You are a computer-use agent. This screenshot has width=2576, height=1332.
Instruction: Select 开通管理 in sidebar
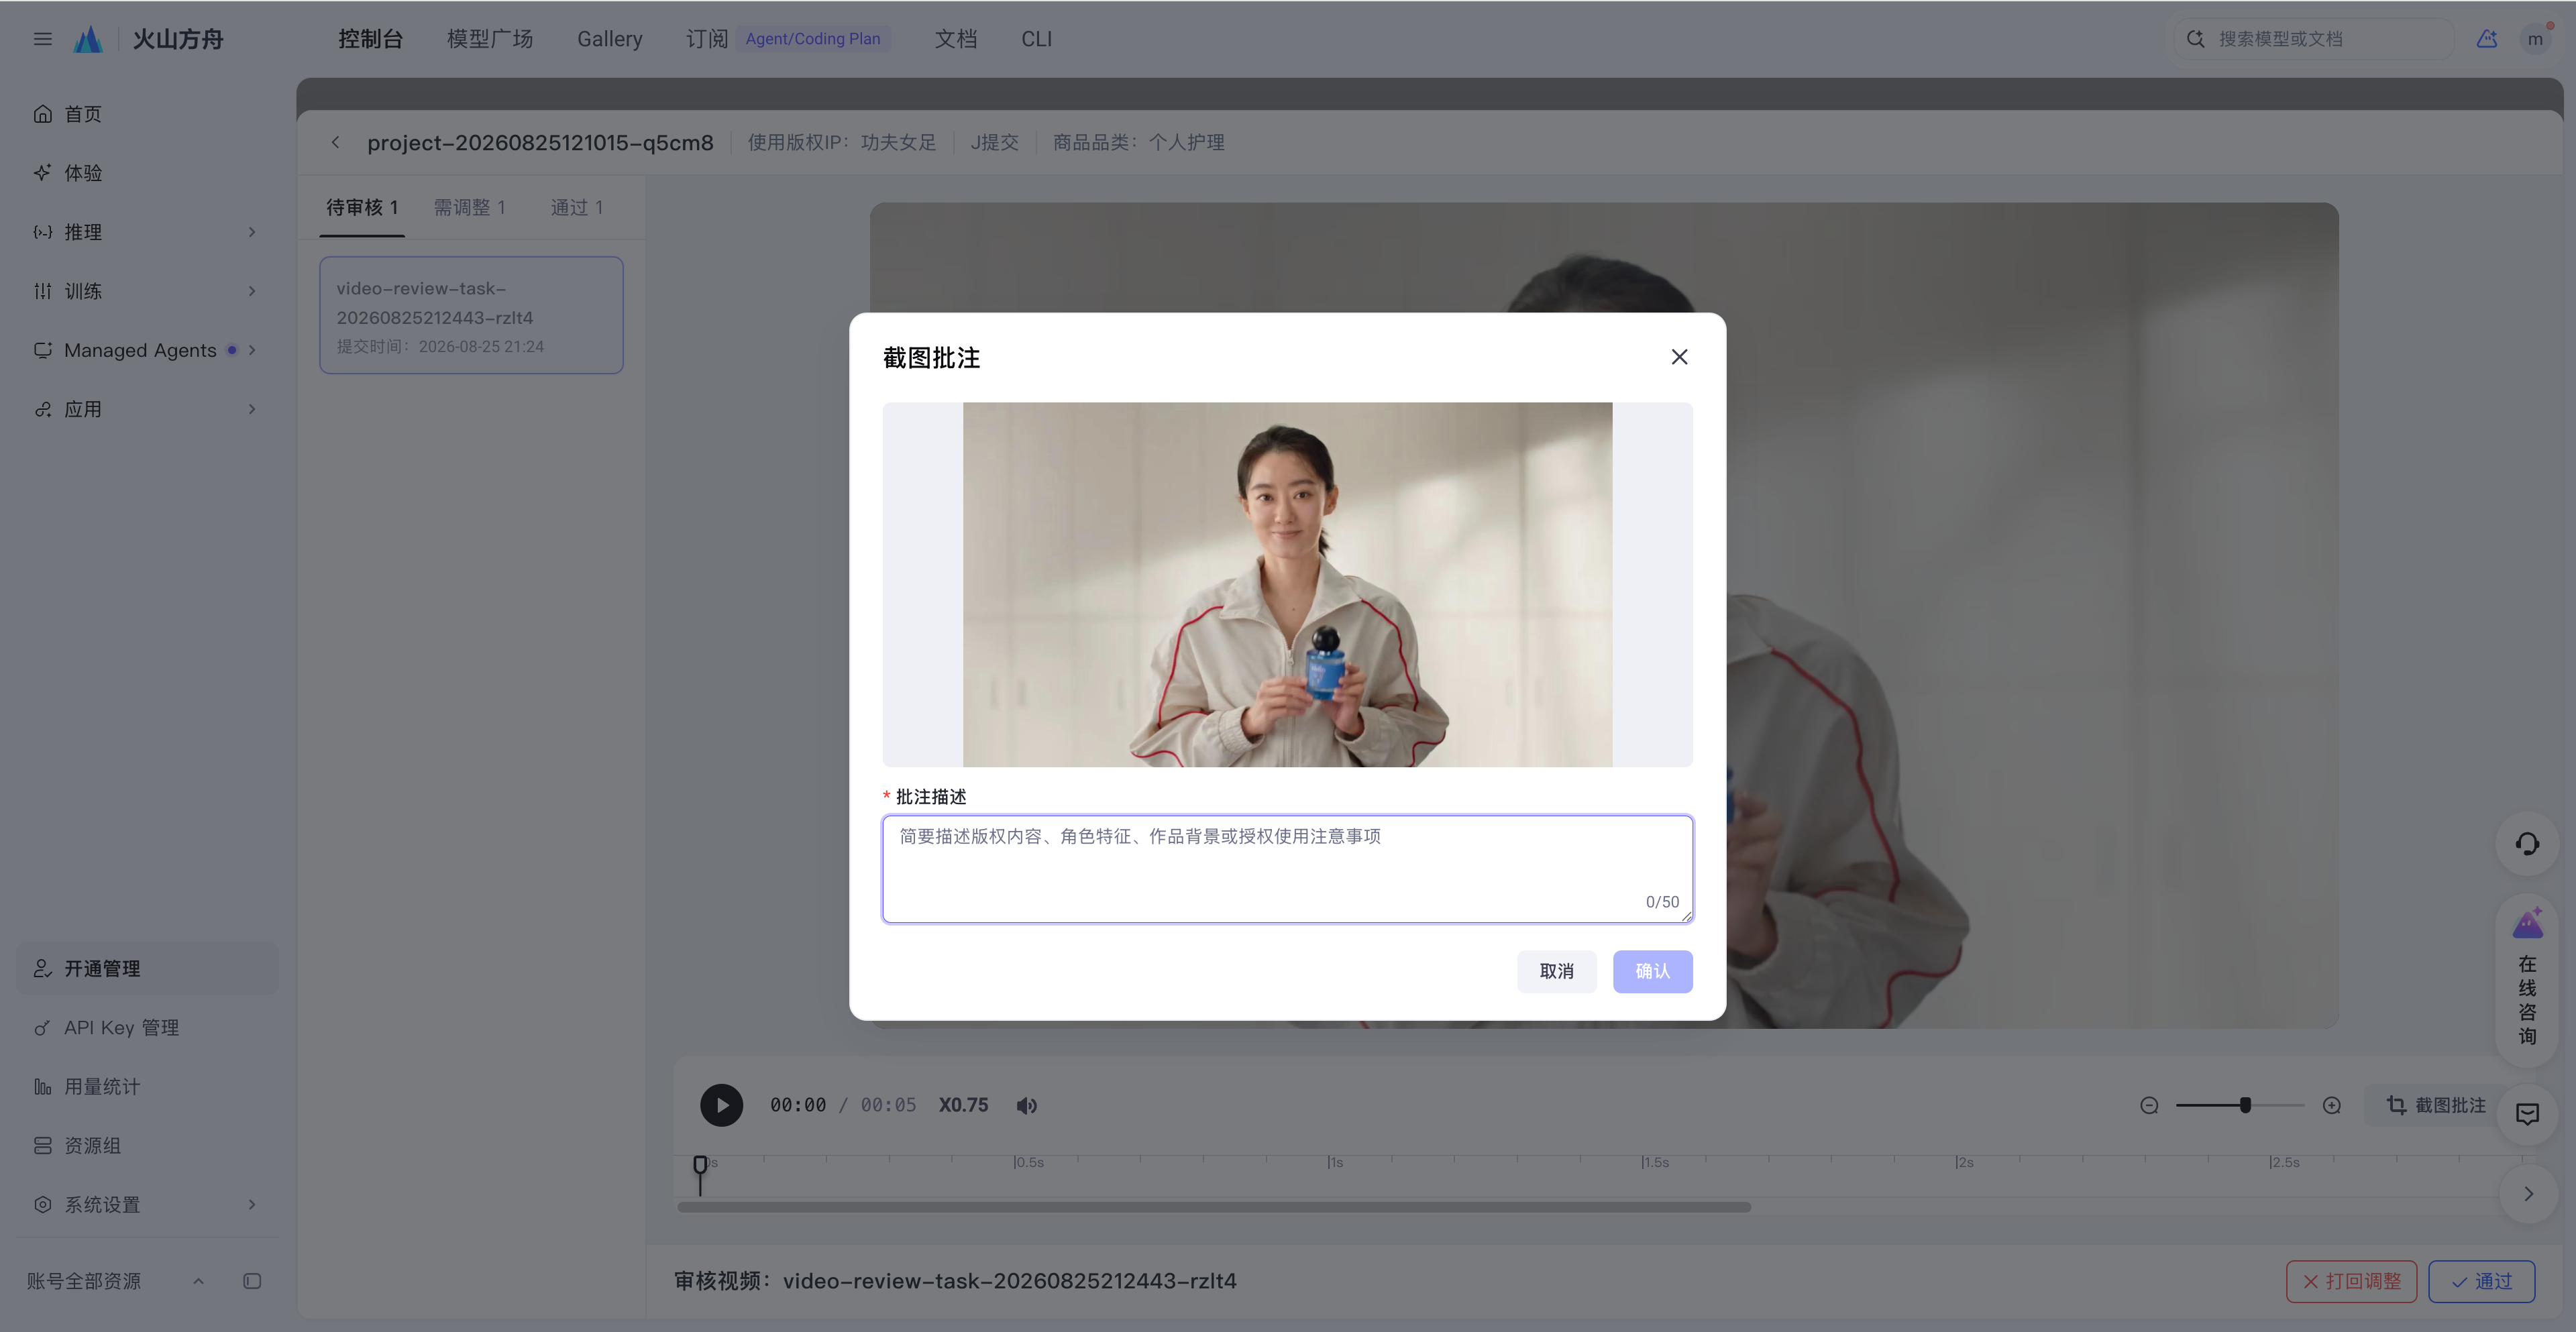tap(147, 968)
